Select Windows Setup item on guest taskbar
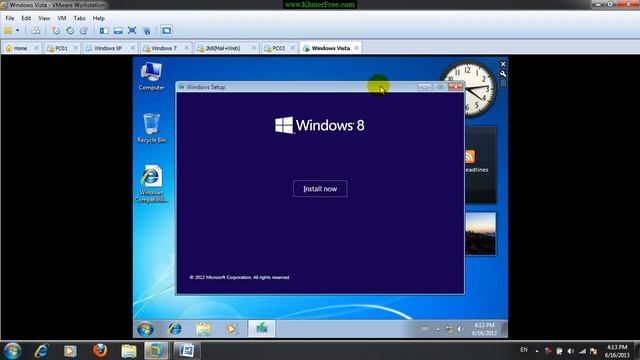The width and height of the screenshot is (640, 360). tap(262, 329)
